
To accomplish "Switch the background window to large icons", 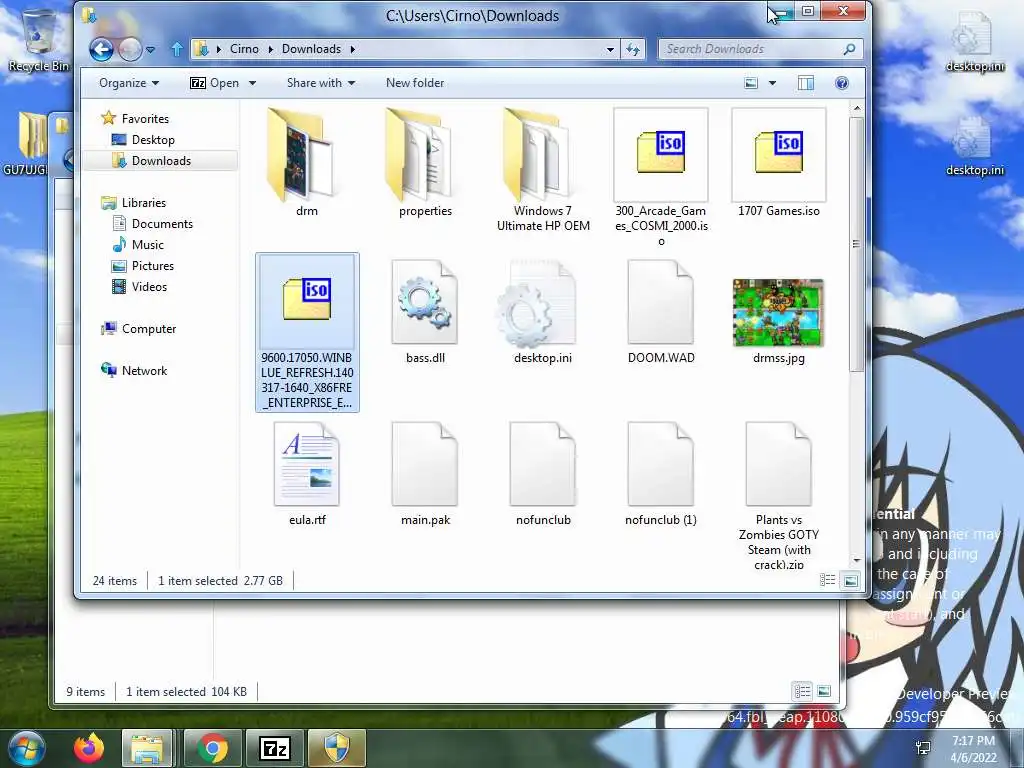I will (x=824, y=691).
